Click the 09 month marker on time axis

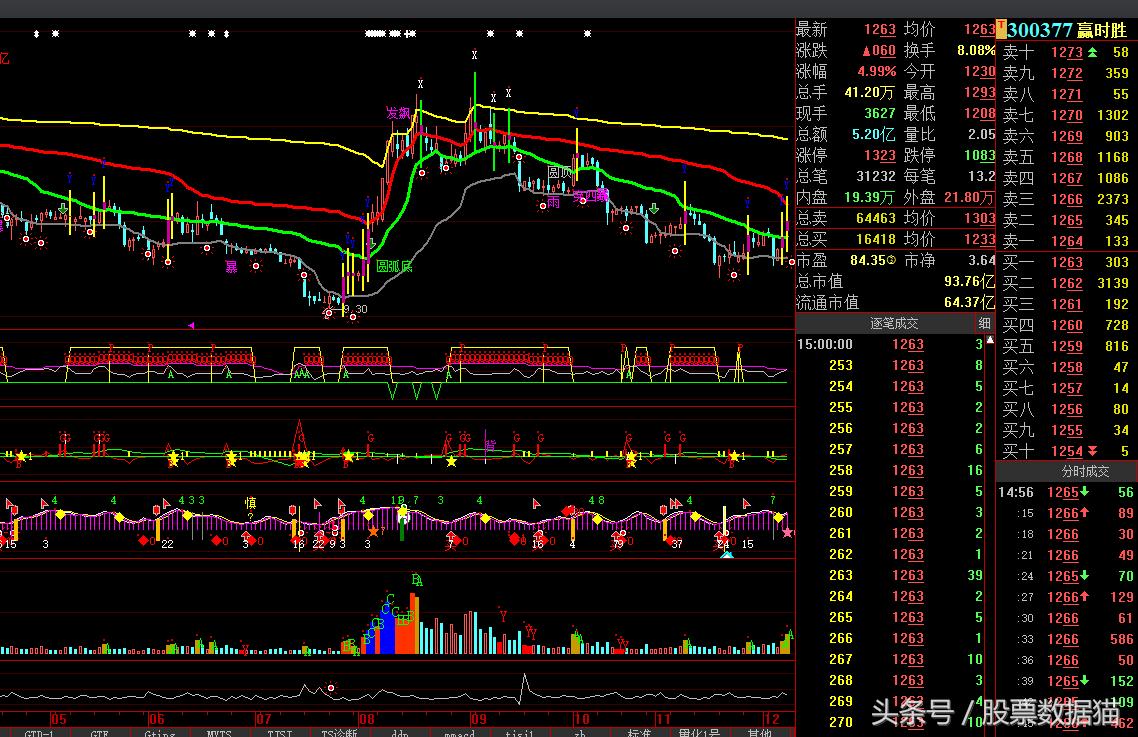coord(478,719)
